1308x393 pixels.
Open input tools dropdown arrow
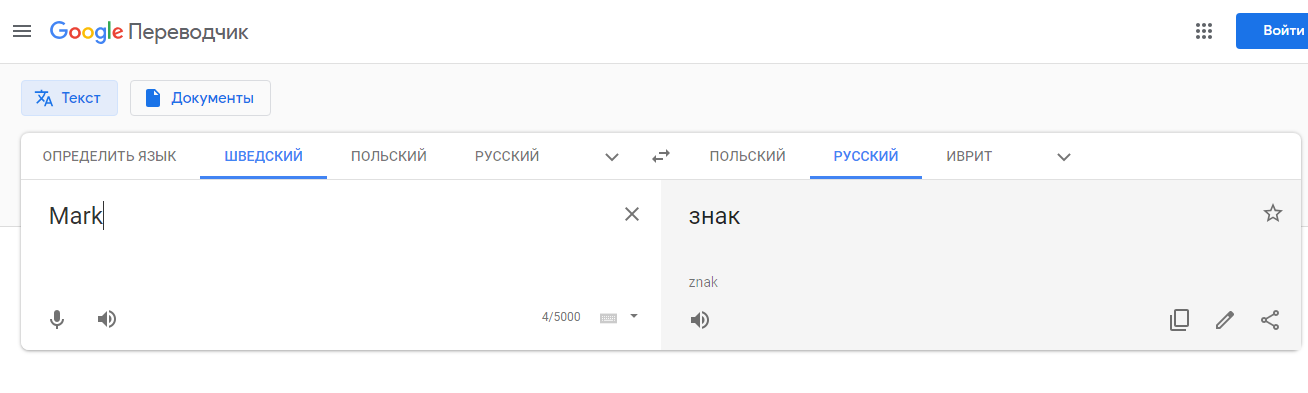633,316
